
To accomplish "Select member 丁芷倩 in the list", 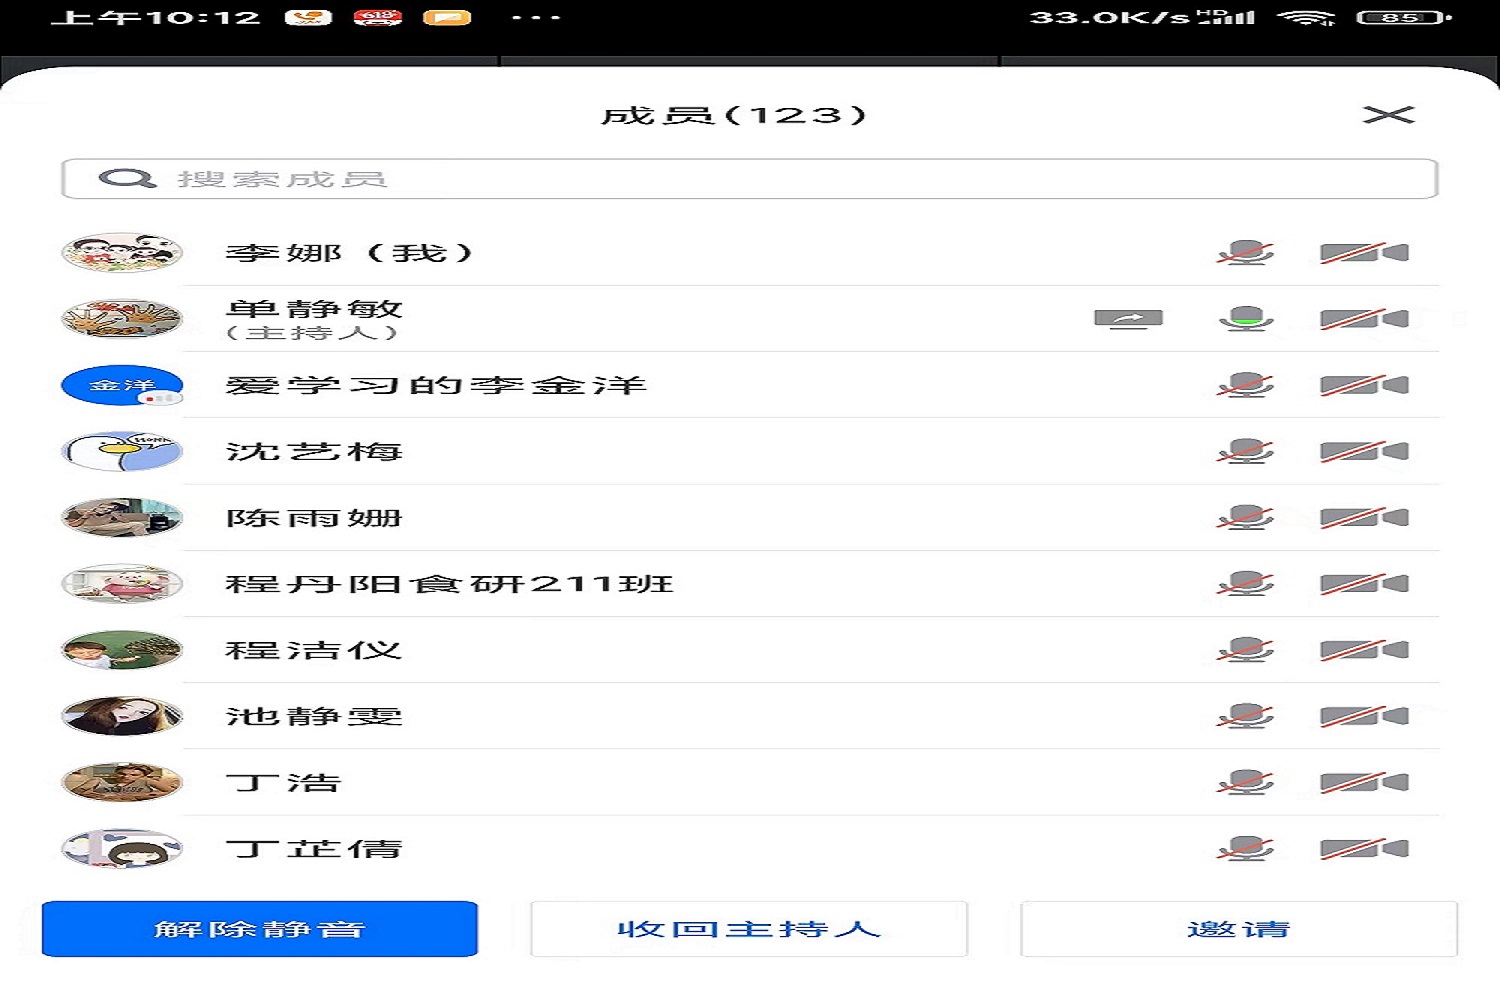I will pos(314,849).
